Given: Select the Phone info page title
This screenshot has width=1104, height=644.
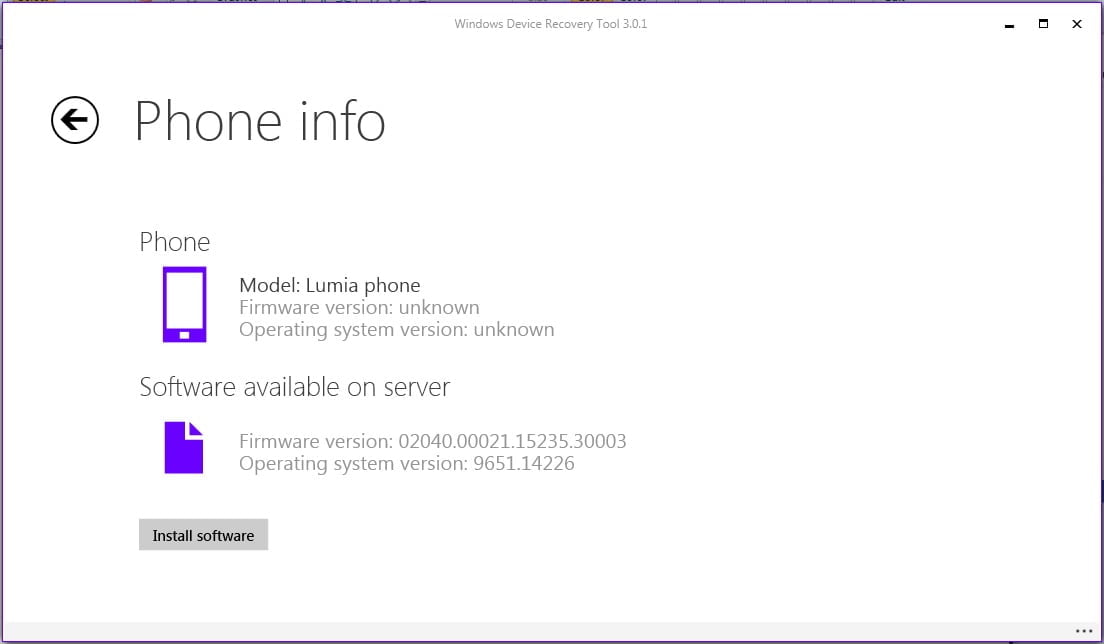Looking at the screenshot, I should pos(260,121).
